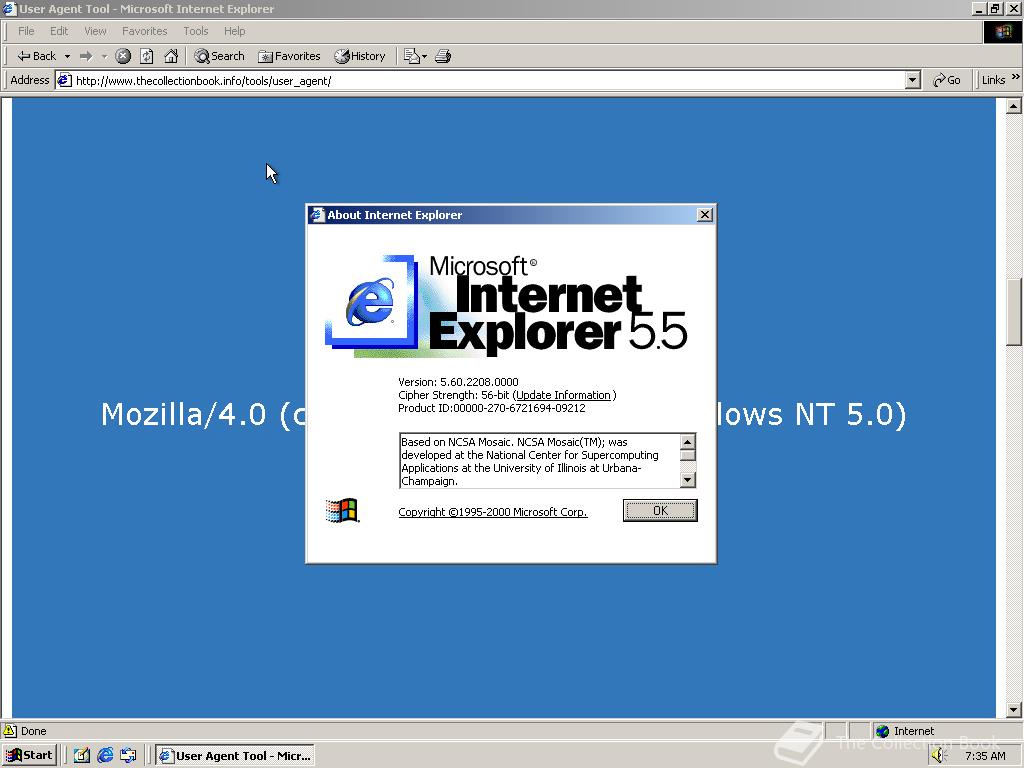
Task: Click the Windows throbber logo icon
Action: 1003,31
